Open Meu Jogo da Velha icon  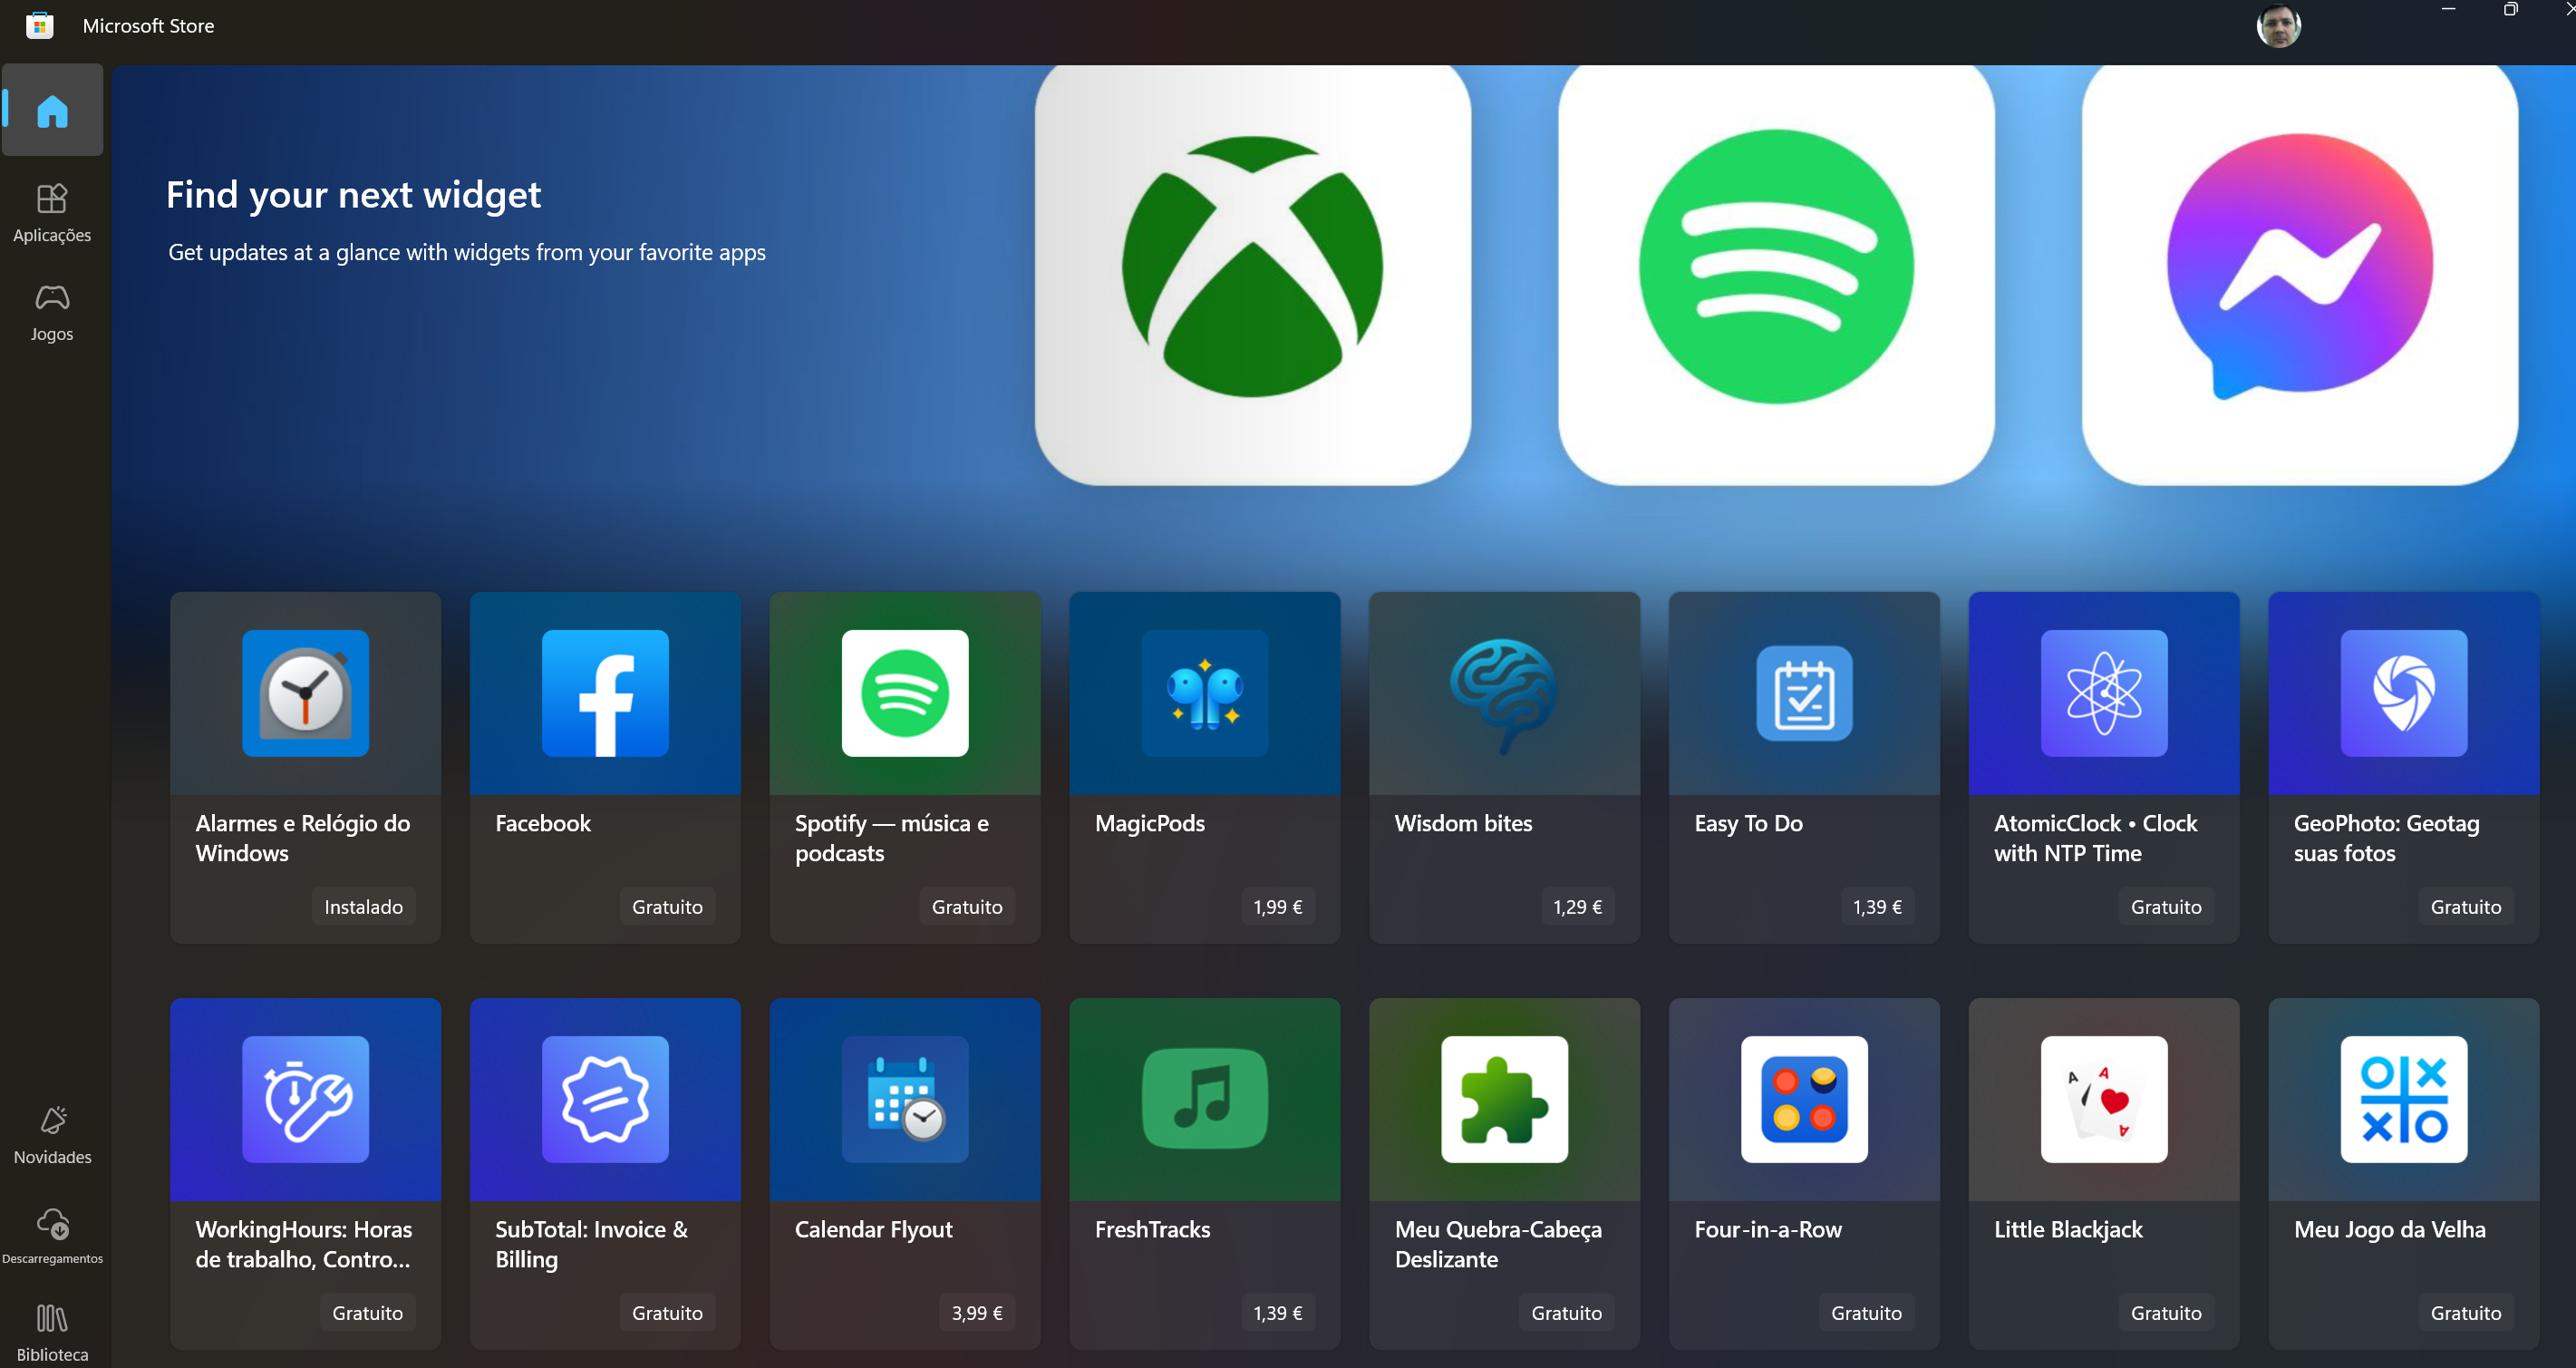tap(2404, 1099)
